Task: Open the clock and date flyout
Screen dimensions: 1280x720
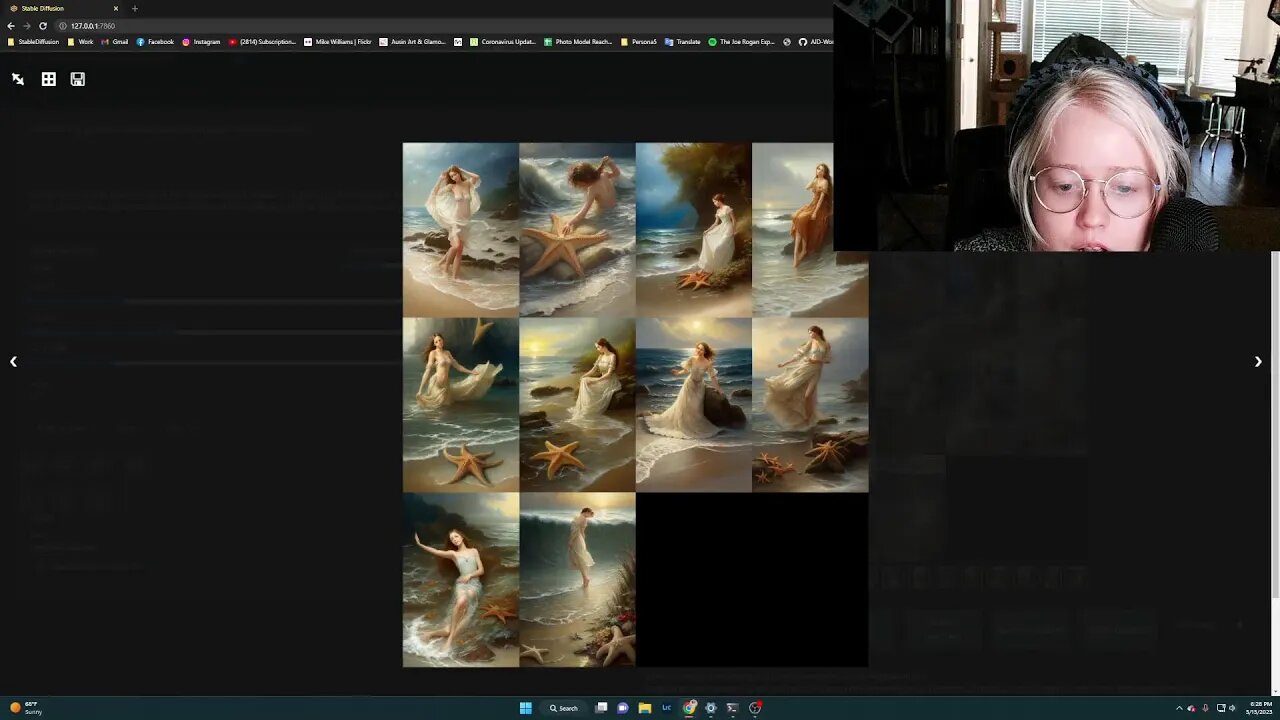Action: point(1259,708)
